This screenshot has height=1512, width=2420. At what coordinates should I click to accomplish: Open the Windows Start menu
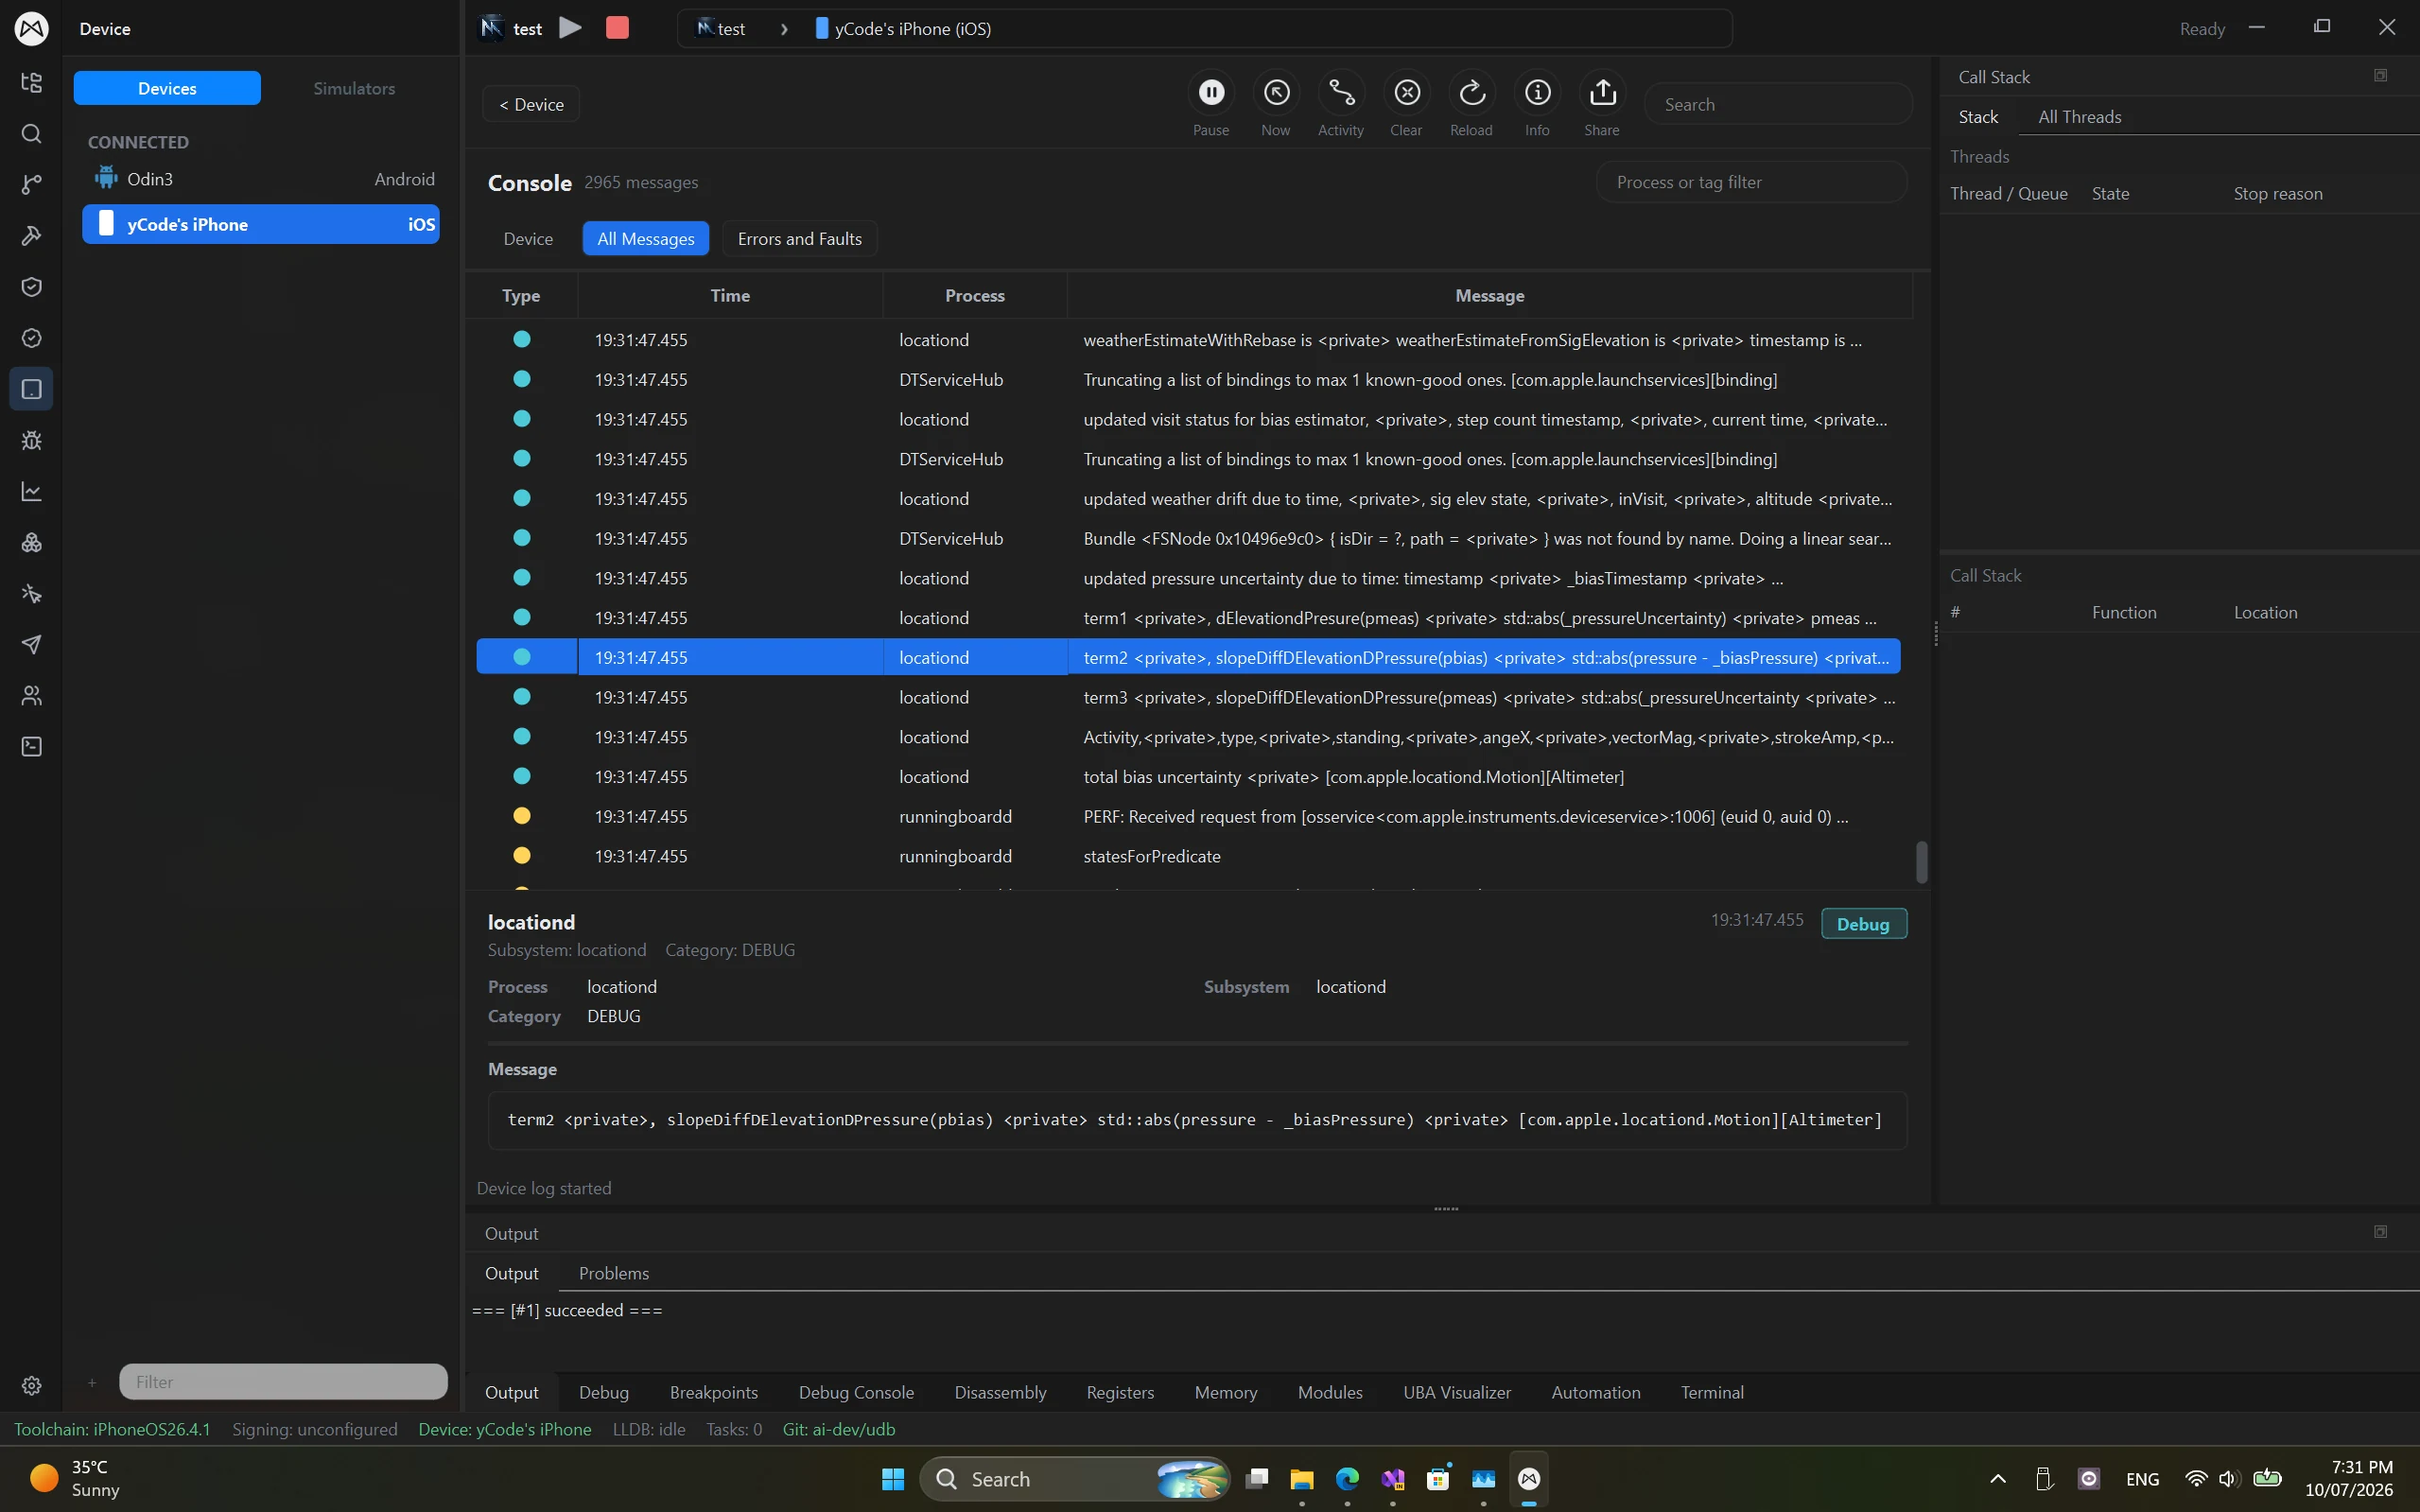(893, 1479)
